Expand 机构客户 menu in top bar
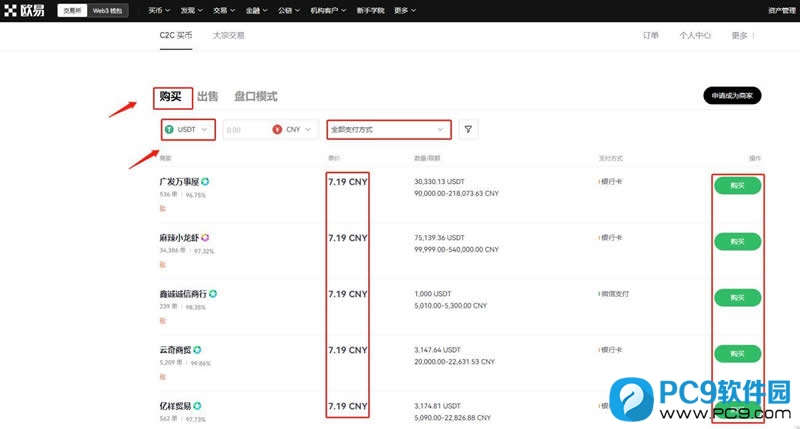800x429 pixels. tap(328, 11)
